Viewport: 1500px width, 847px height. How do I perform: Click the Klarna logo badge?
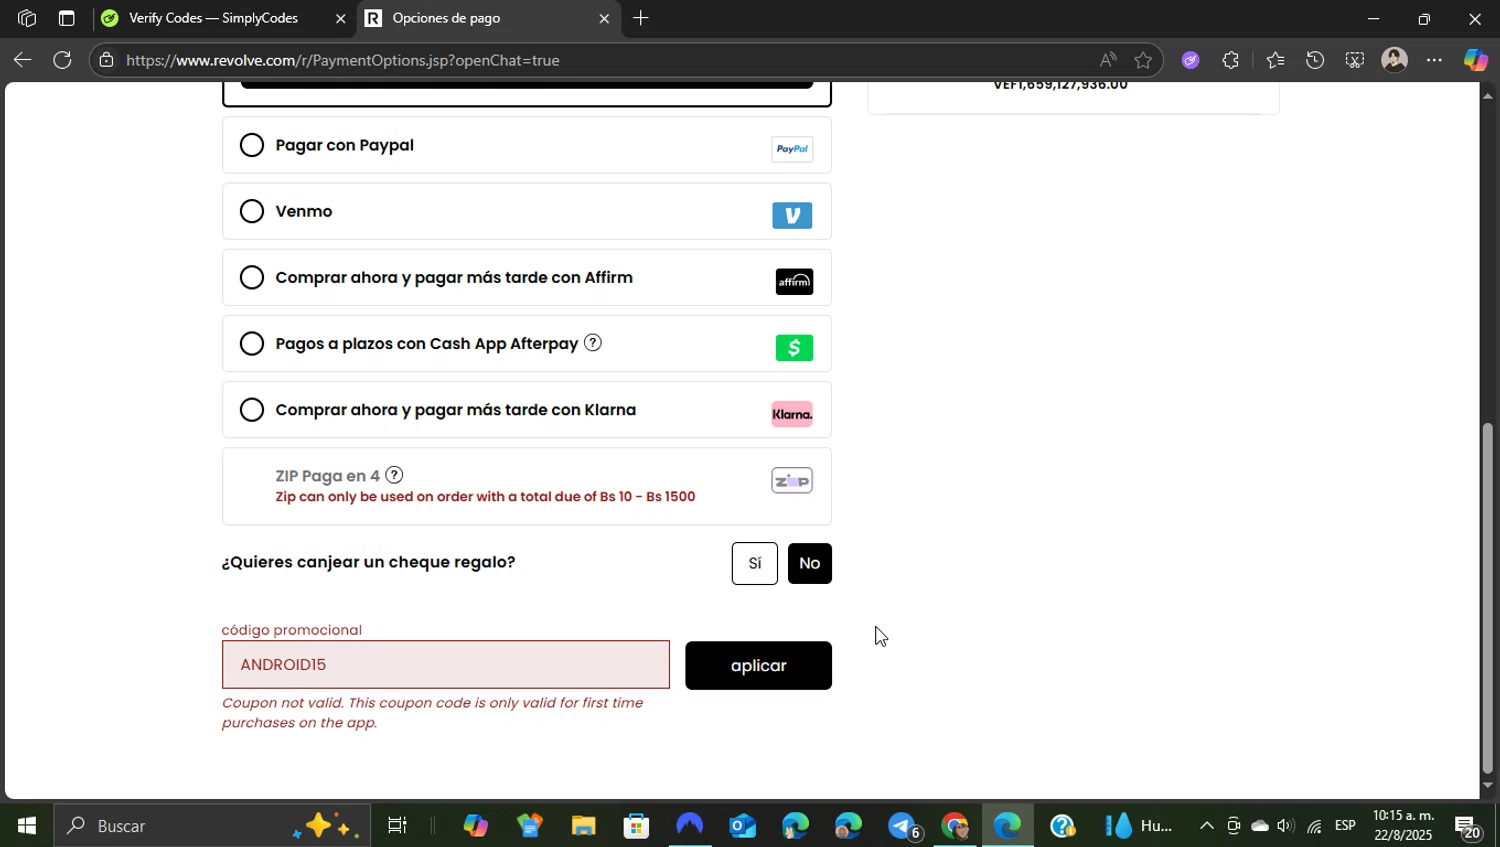pos(792,414)
